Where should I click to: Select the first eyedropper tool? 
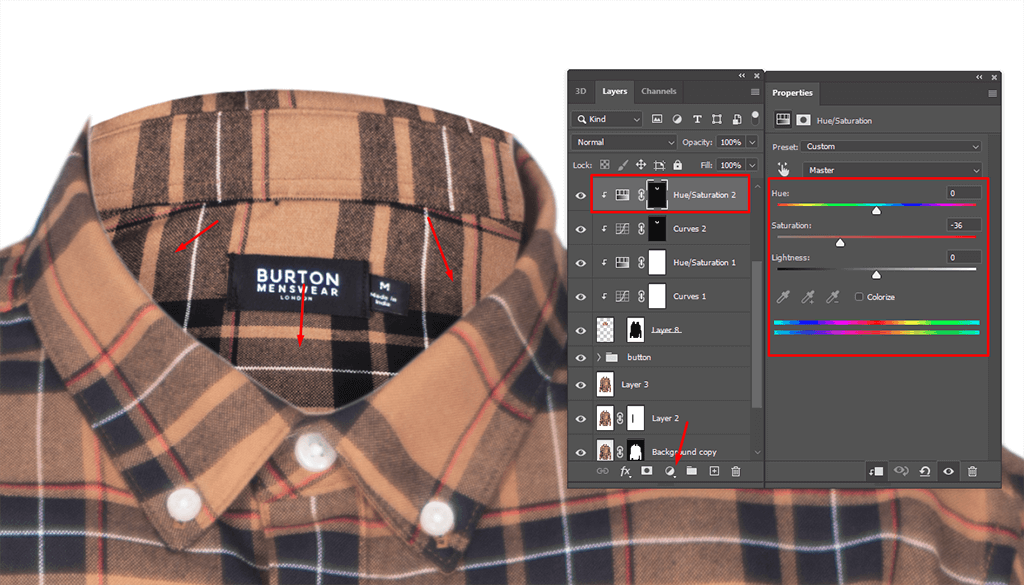pyautogui.click(x=783, y=297)
